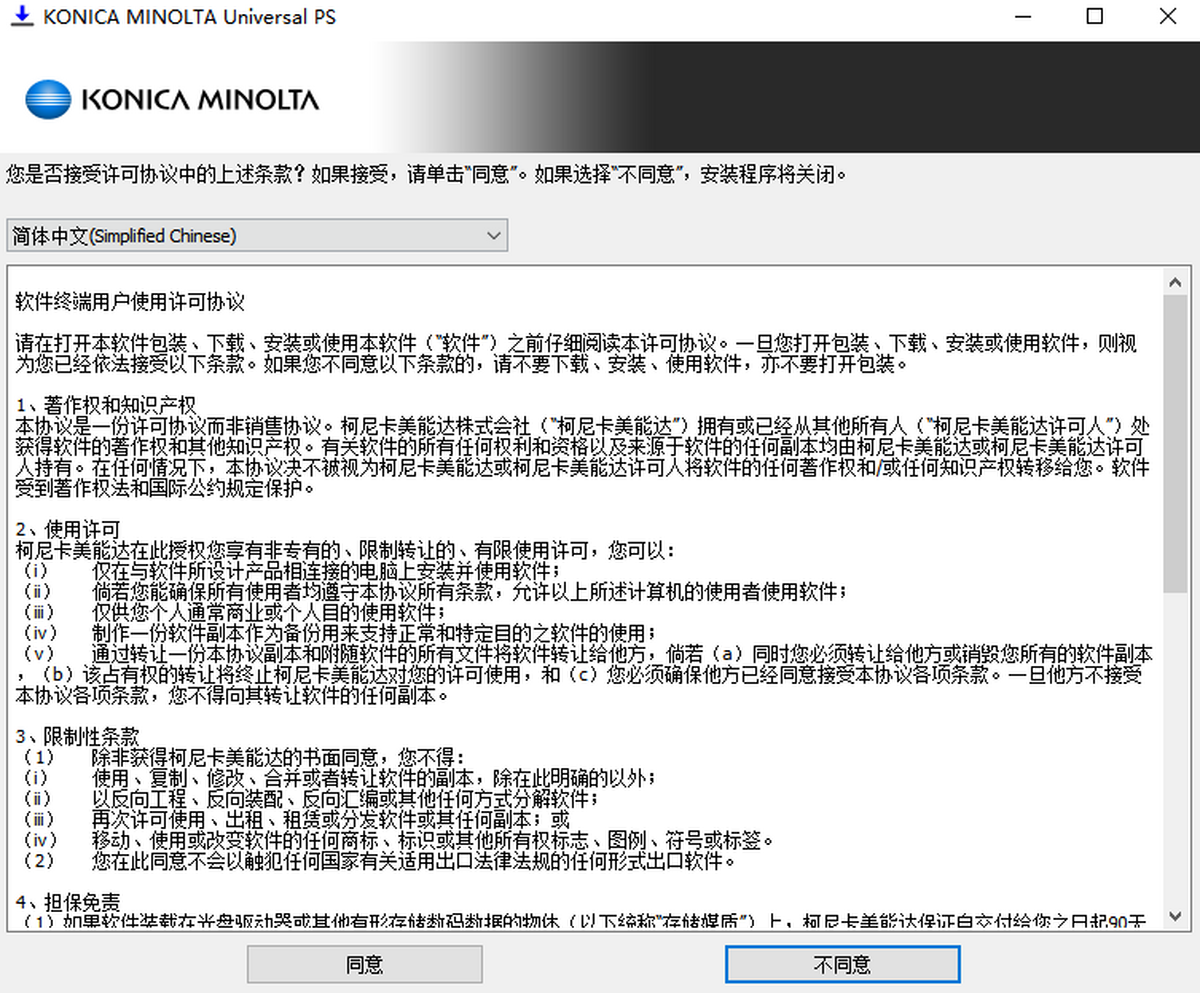Maximize the installer window

(1096, 17)
